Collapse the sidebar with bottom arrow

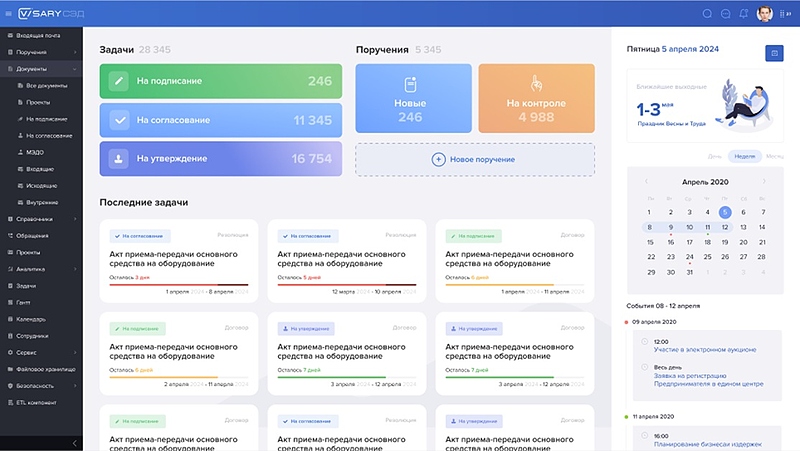point(74,442)
